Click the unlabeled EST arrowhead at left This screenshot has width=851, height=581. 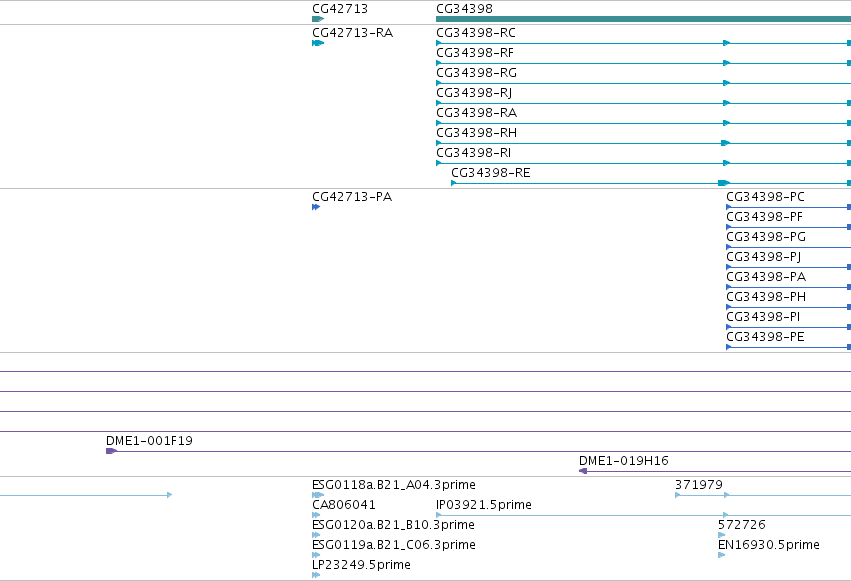coord(169,495)
